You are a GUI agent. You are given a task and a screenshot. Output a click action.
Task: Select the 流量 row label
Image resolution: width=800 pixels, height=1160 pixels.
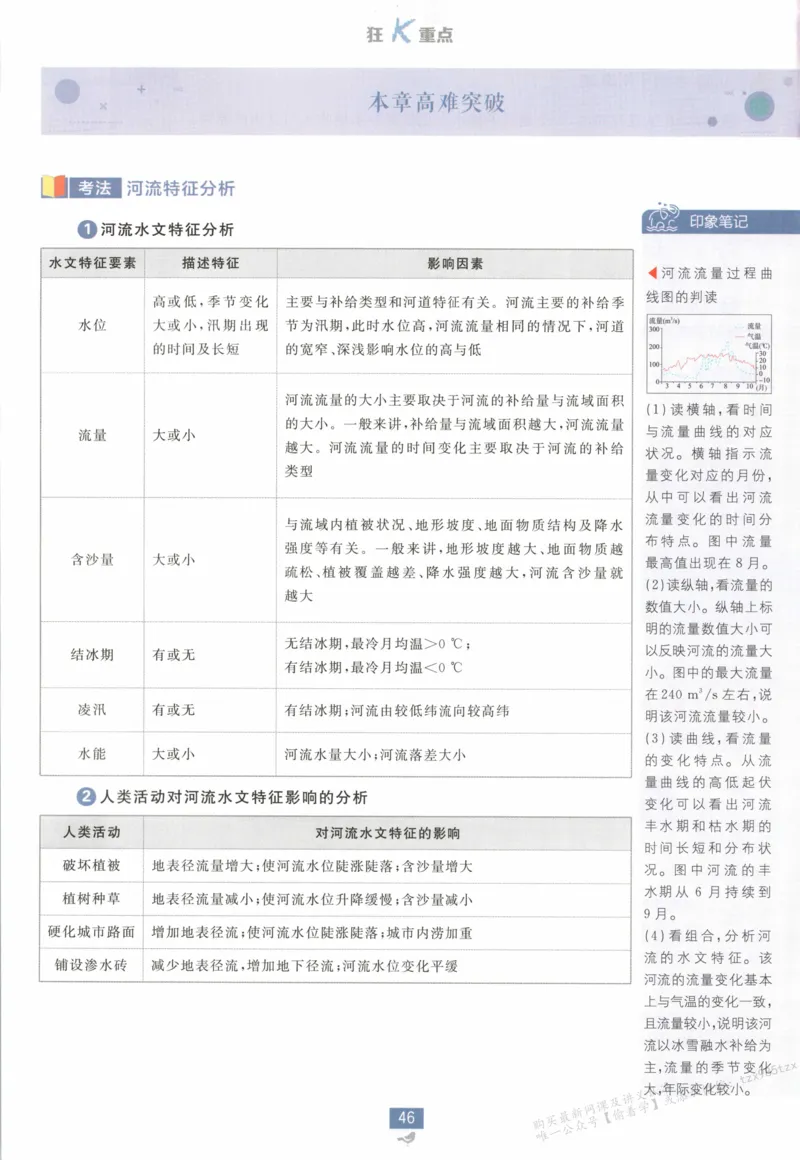93,435
